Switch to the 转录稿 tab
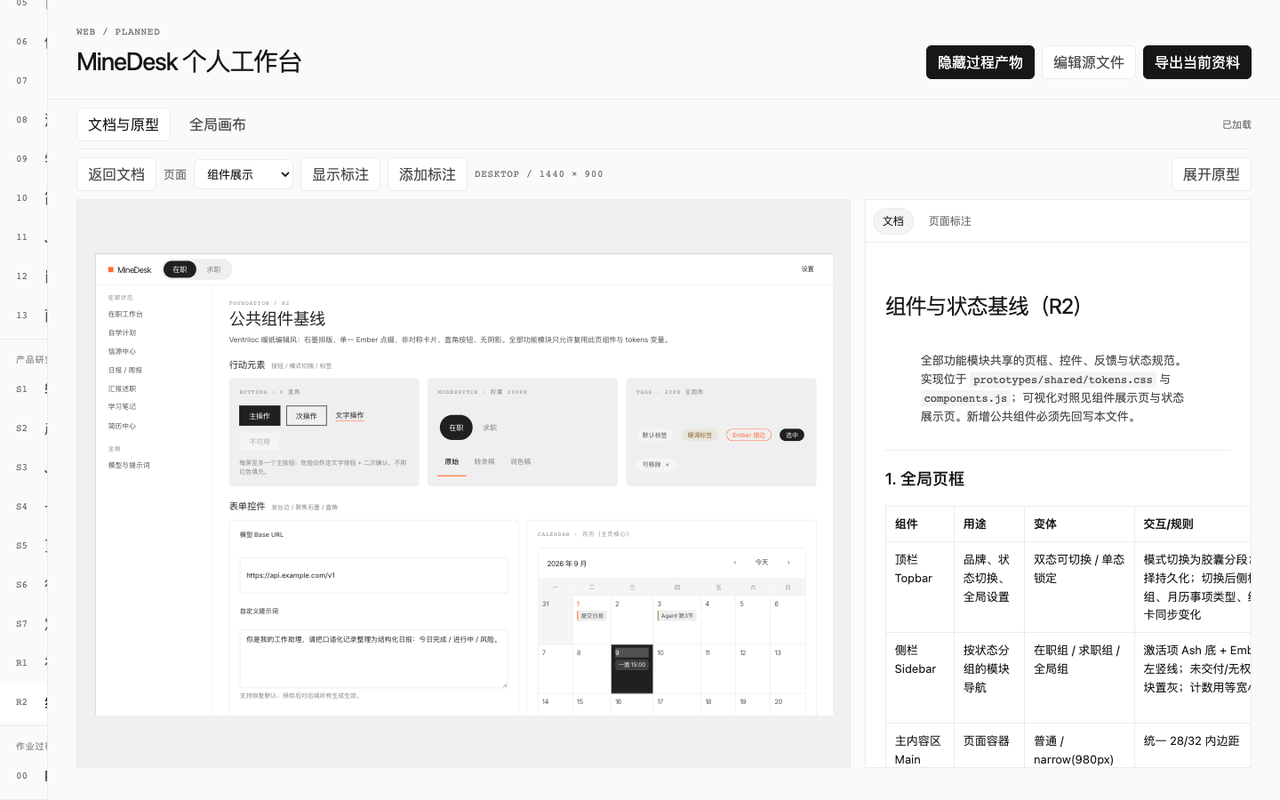 point(485,462)
